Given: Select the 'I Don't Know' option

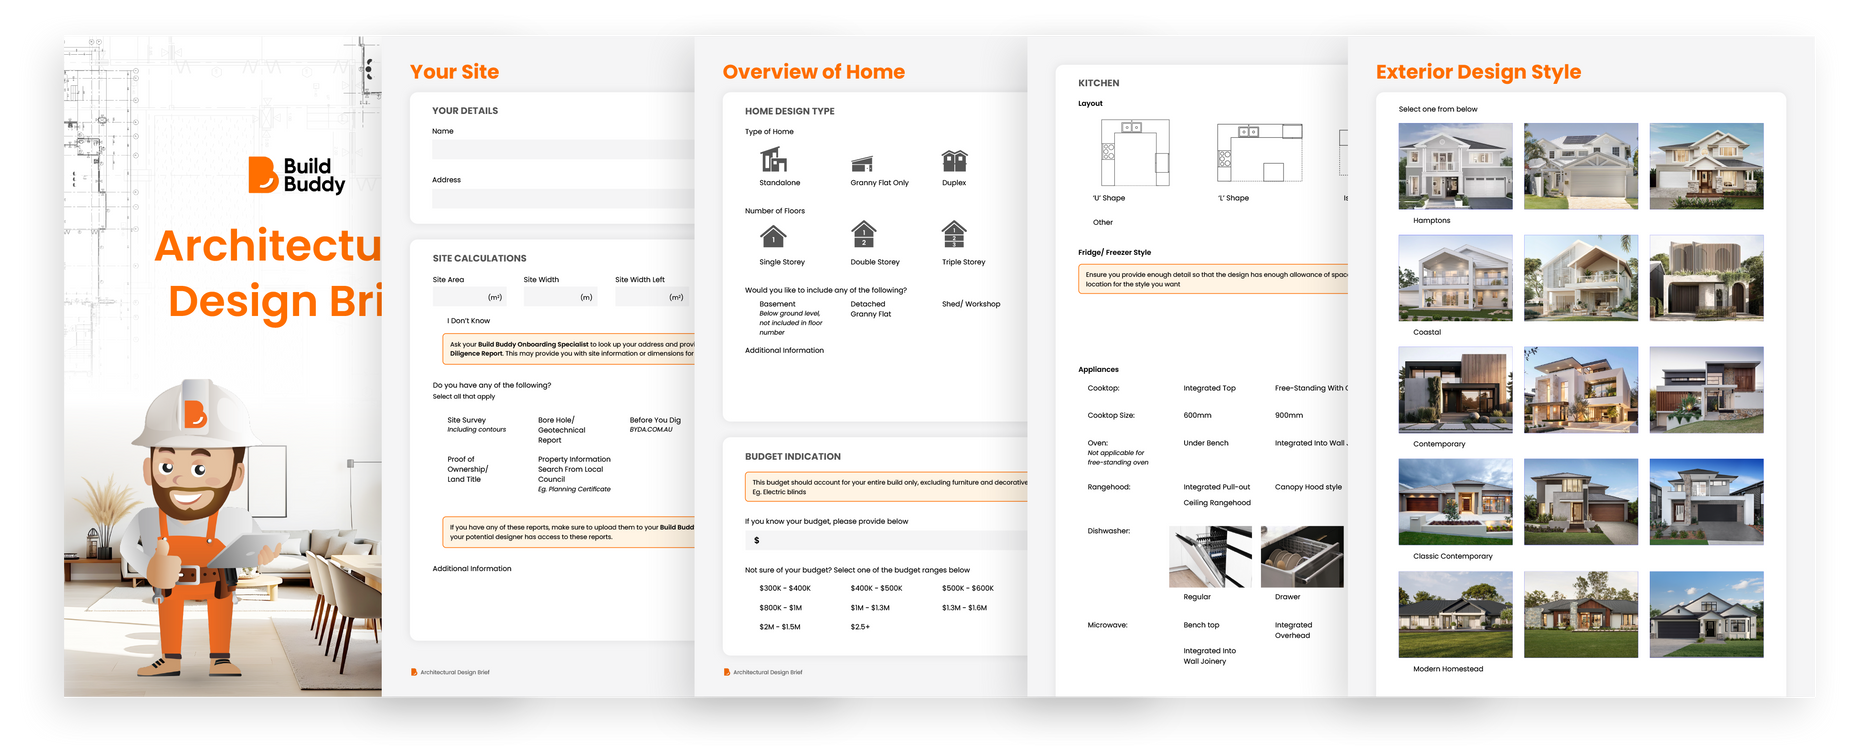Looking at the screenshot, I should click(469, 321).
